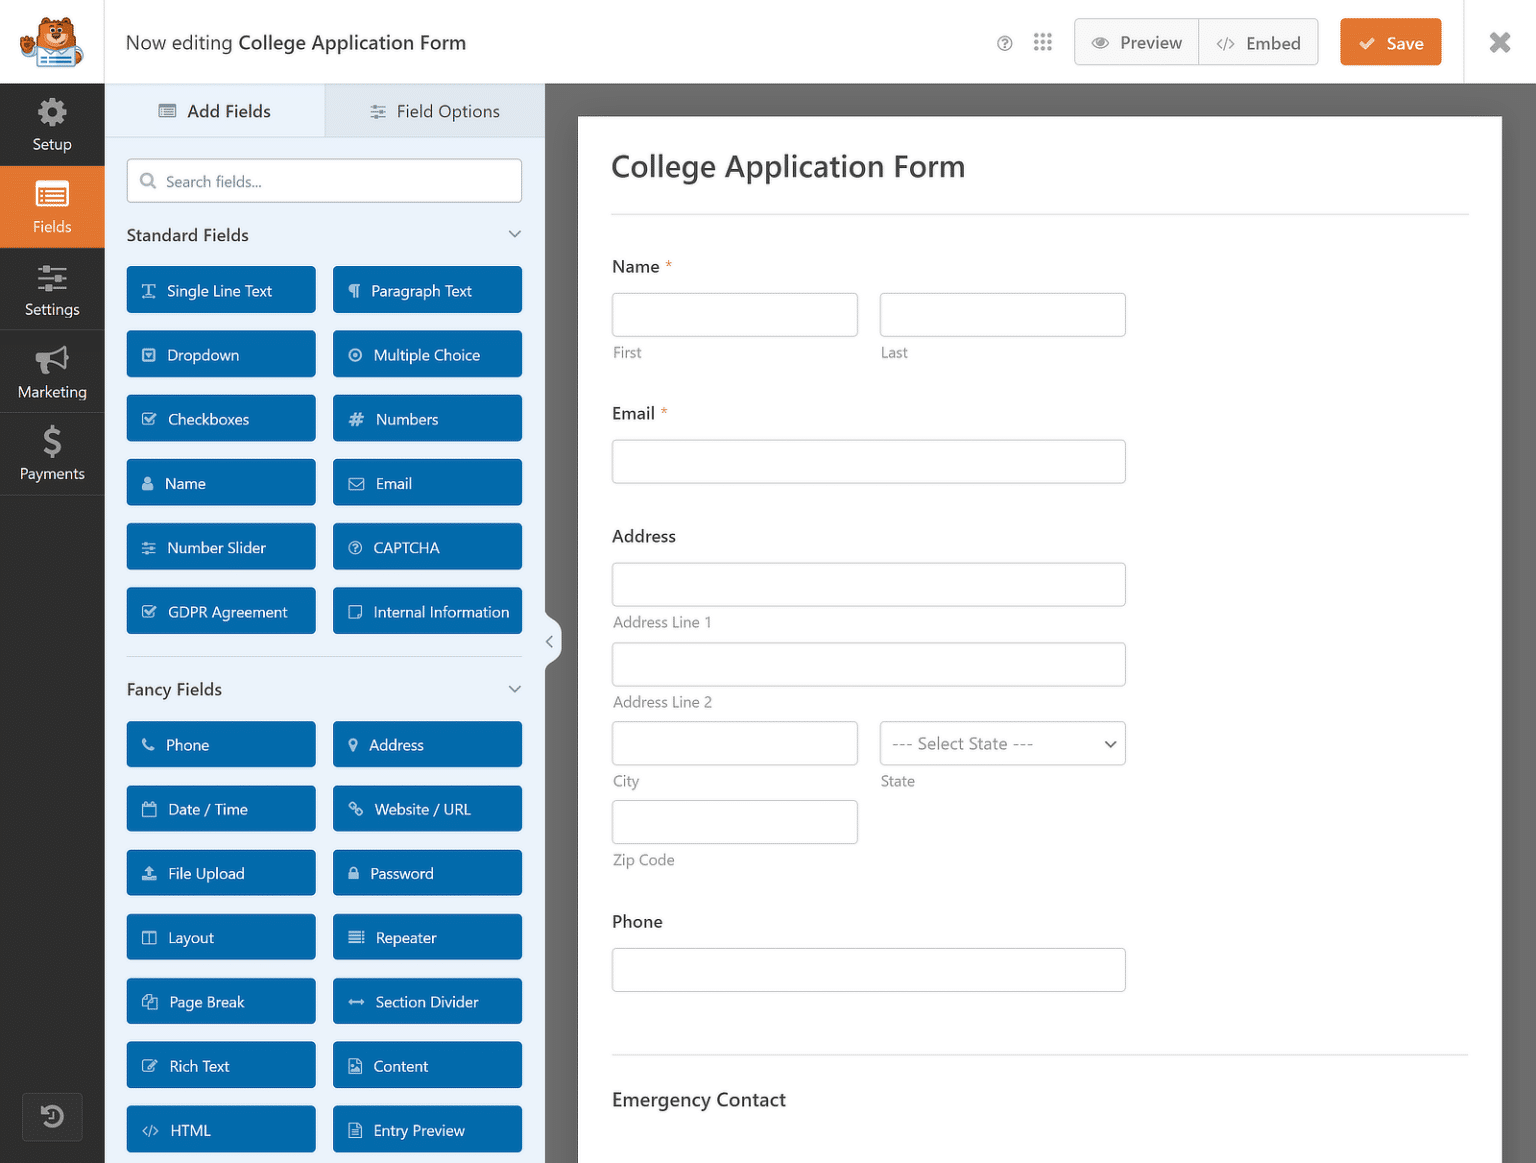Switch to the Marketing panel
Image resolution: width=1536 pixels, height=1163 pixels.
click(52, 371)
